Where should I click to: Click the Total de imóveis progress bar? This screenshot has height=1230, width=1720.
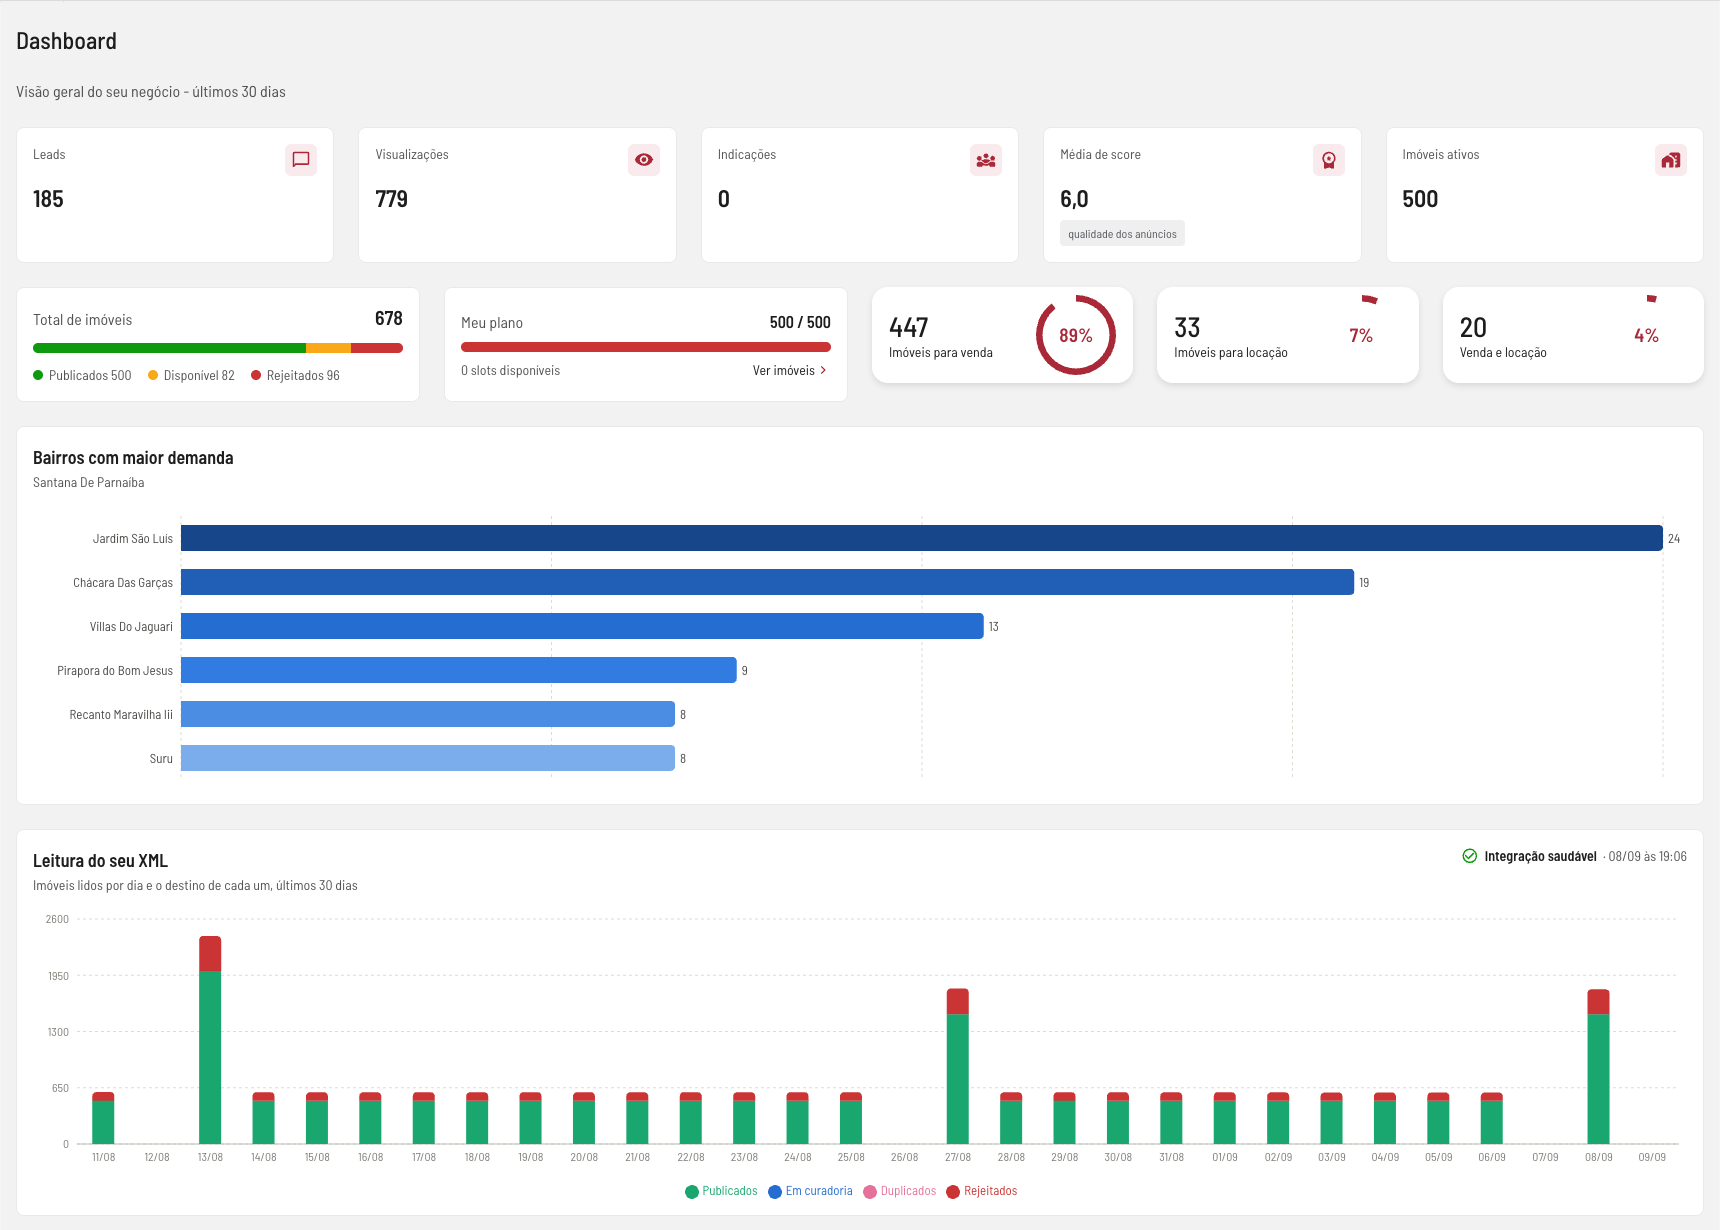point(218,348)
